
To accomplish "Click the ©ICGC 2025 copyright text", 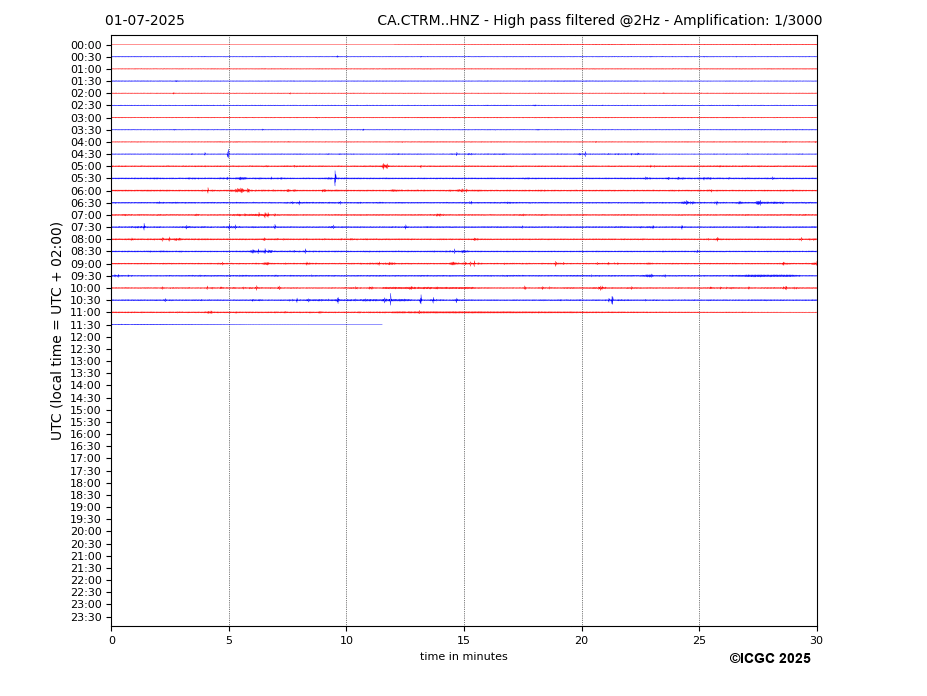I will (770, 659).
